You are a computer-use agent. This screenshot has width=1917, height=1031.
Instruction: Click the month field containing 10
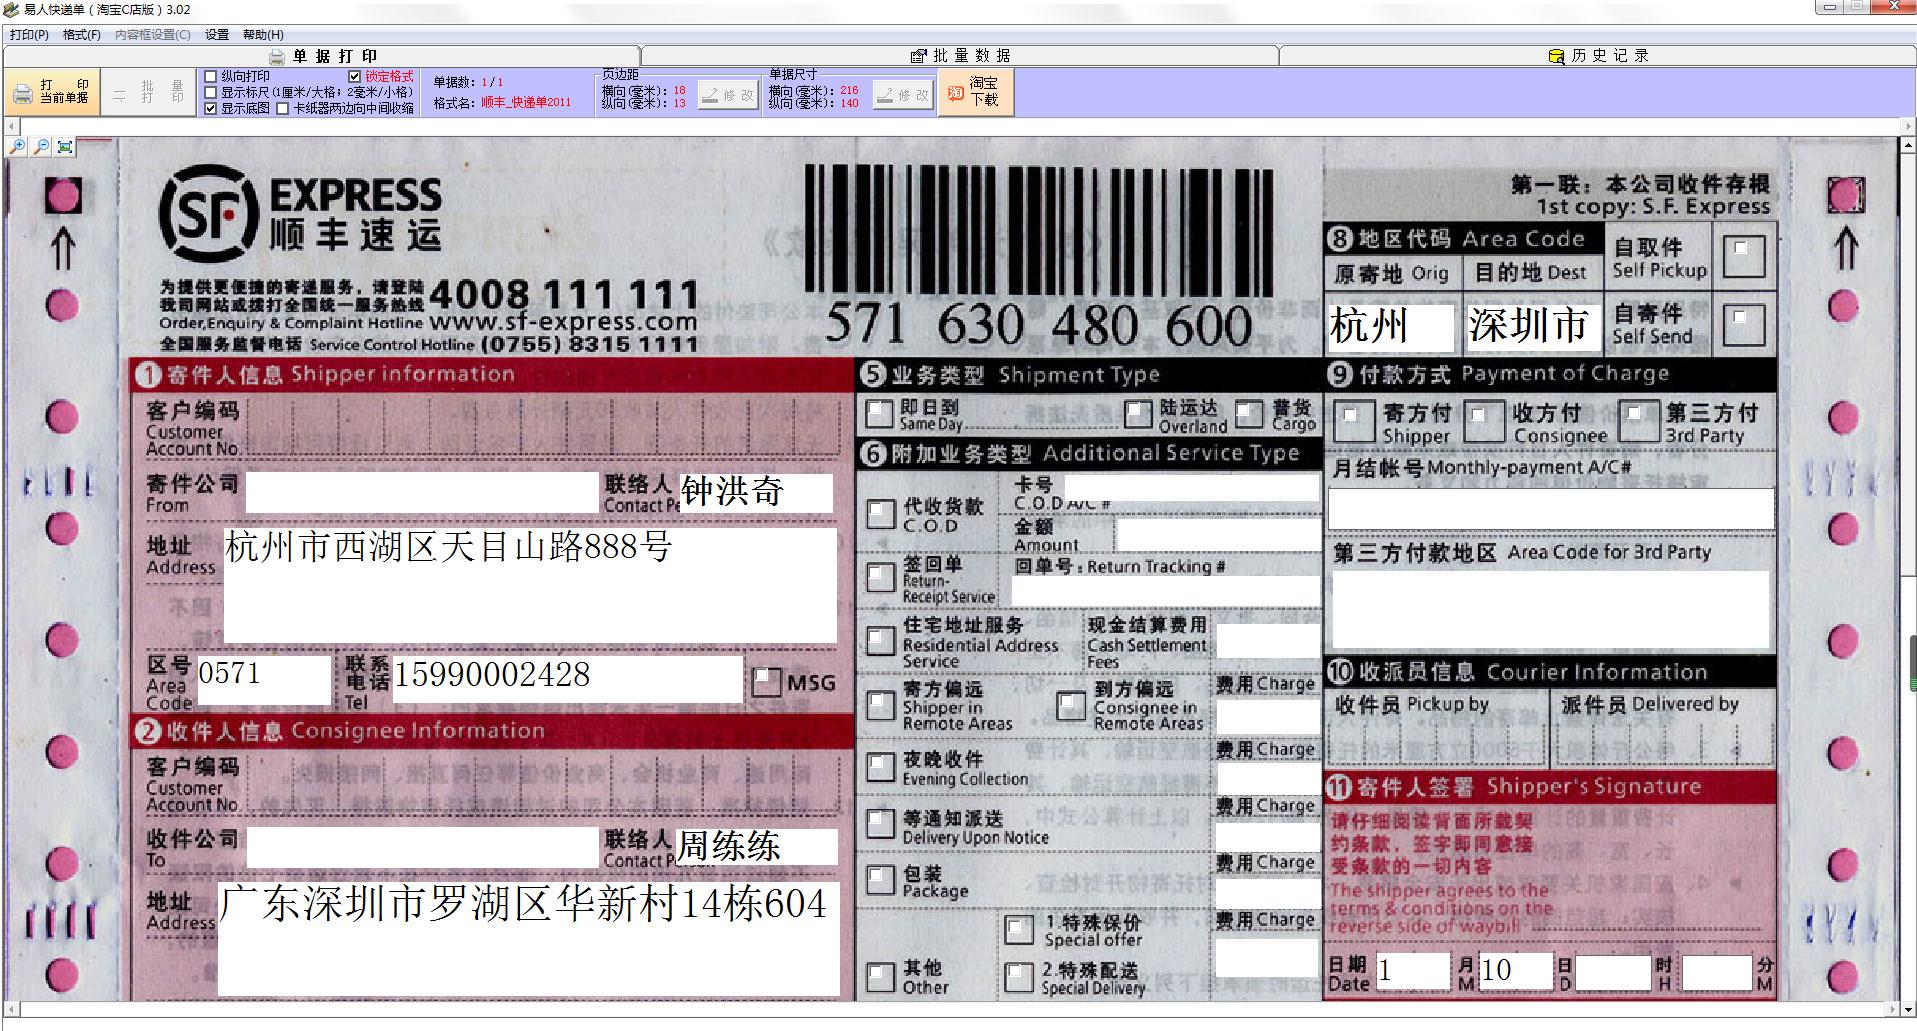(1515, 972)
